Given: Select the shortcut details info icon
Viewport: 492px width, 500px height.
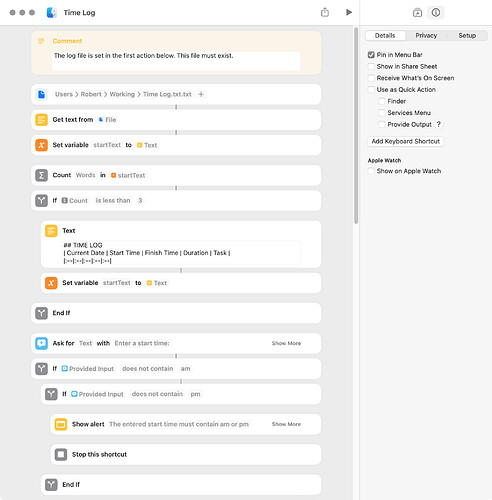Looking at the screenshot, I should [x=436, y=13].
